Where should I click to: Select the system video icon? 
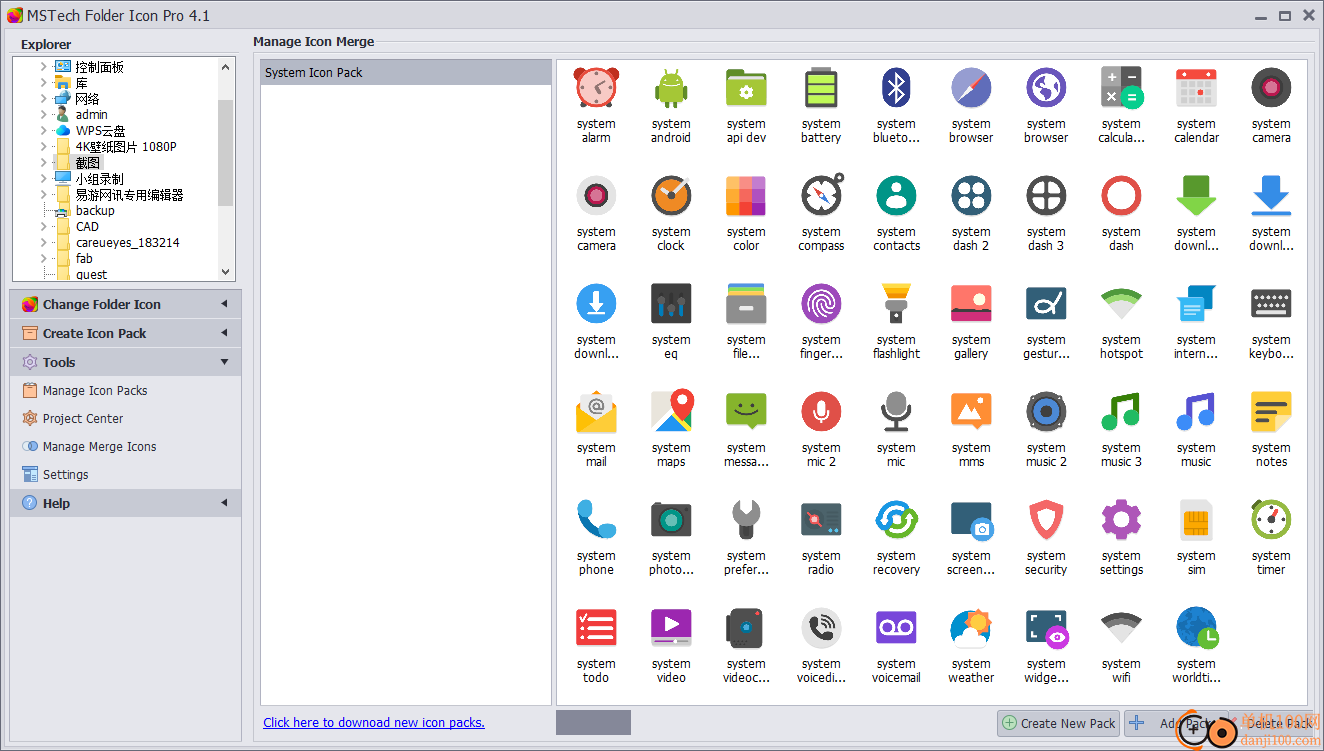pyautogui.click(x=671, y=628)
